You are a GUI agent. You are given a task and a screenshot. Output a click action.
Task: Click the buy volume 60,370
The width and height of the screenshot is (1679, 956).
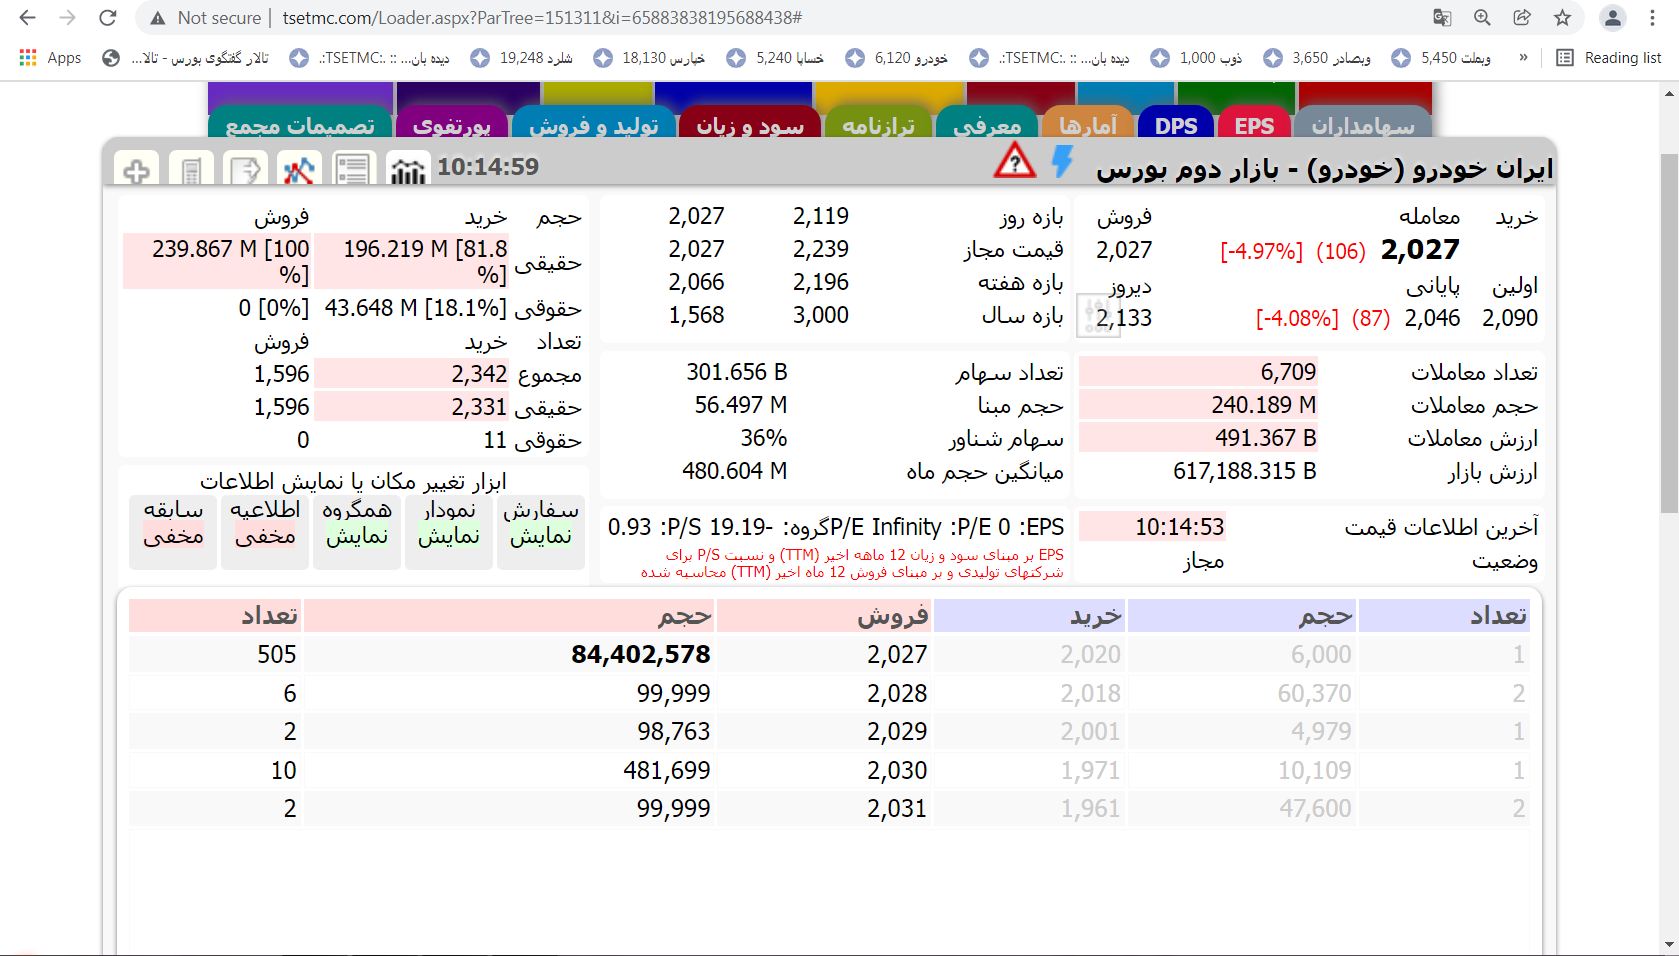point(1314,693)
